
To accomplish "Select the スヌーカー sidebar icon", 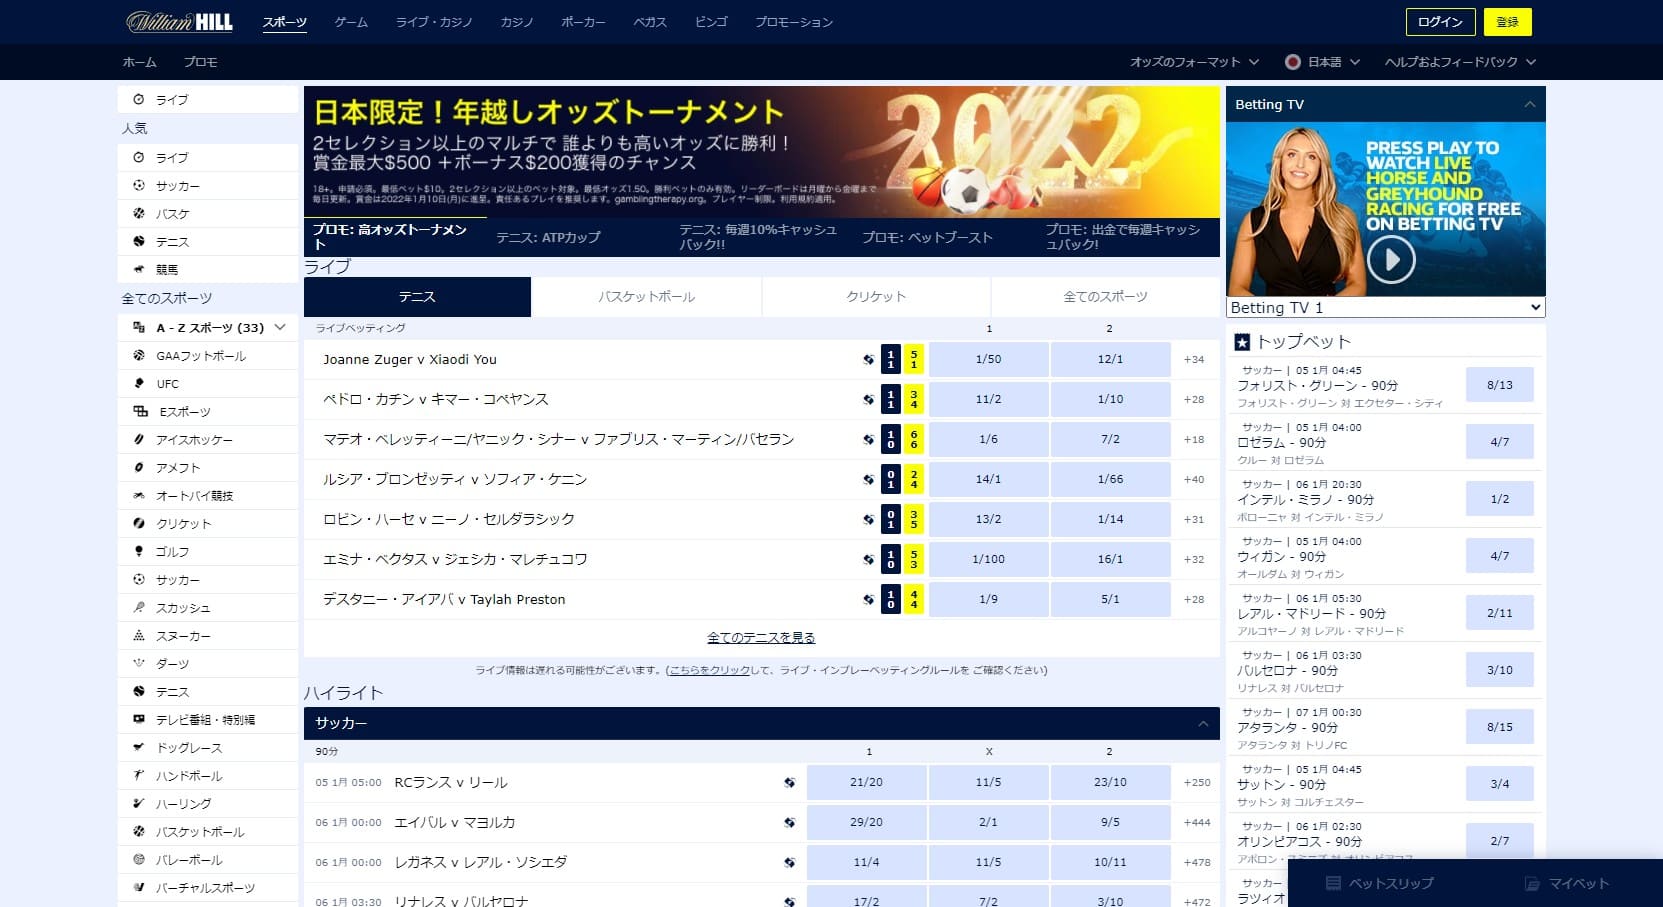I will pyautogui.click(x=138, y=635).
